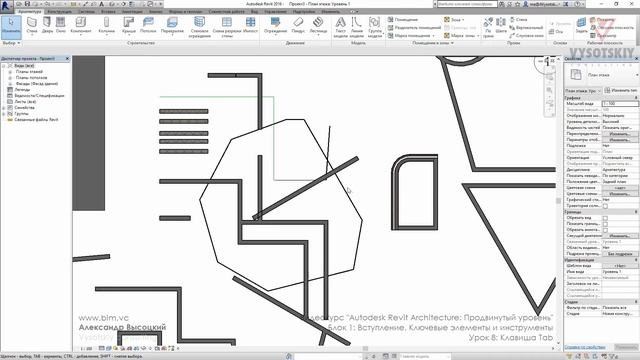
Task: Choose the Крыша (Roof) tool
Action: [129, 26]
